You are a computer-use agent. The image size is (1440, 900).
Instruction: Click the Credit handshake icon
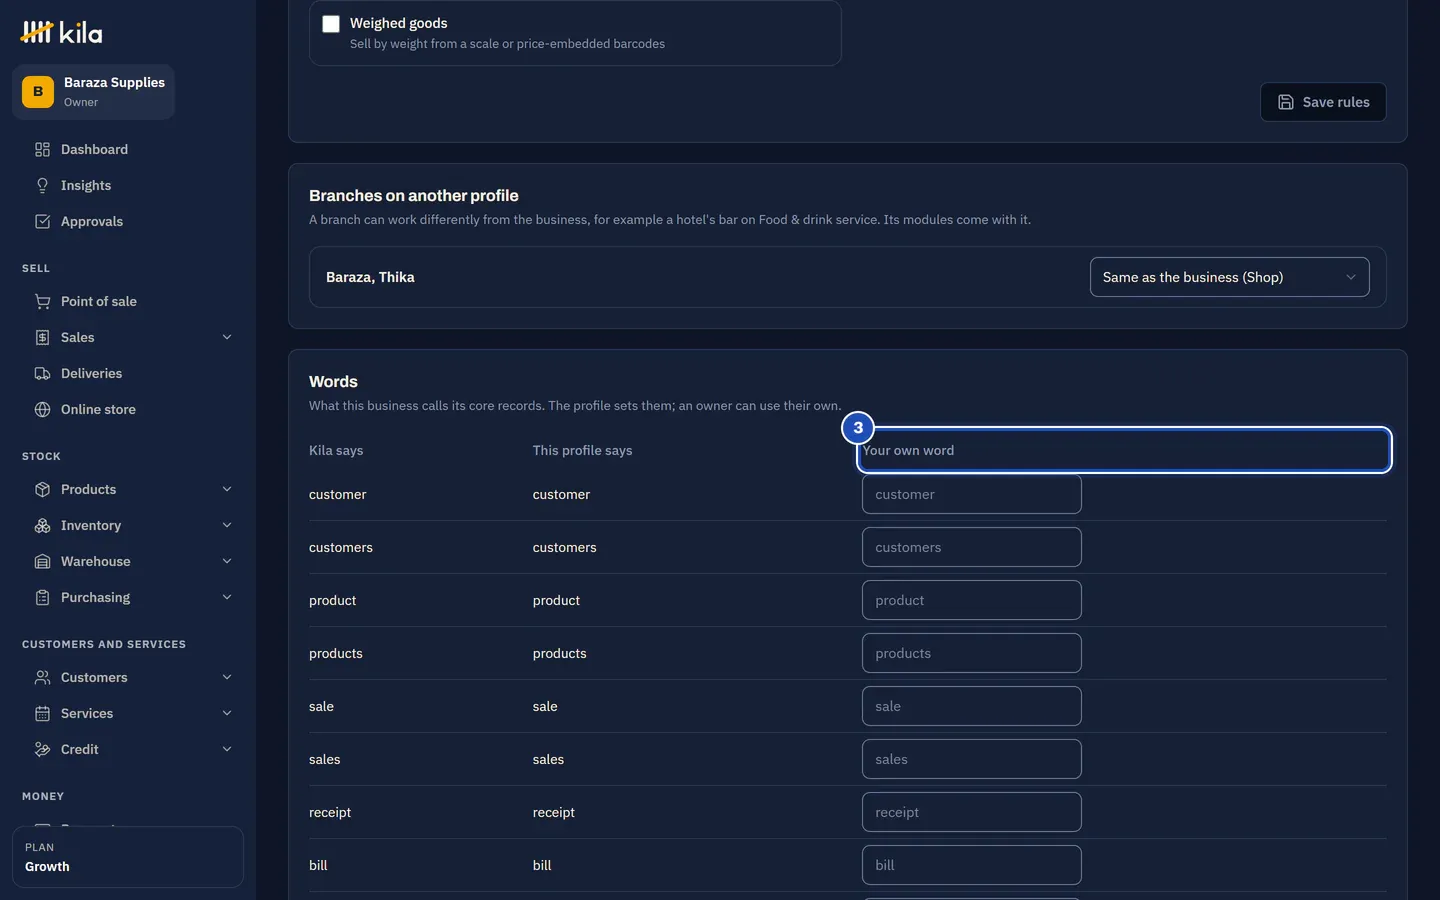[42, 749]
